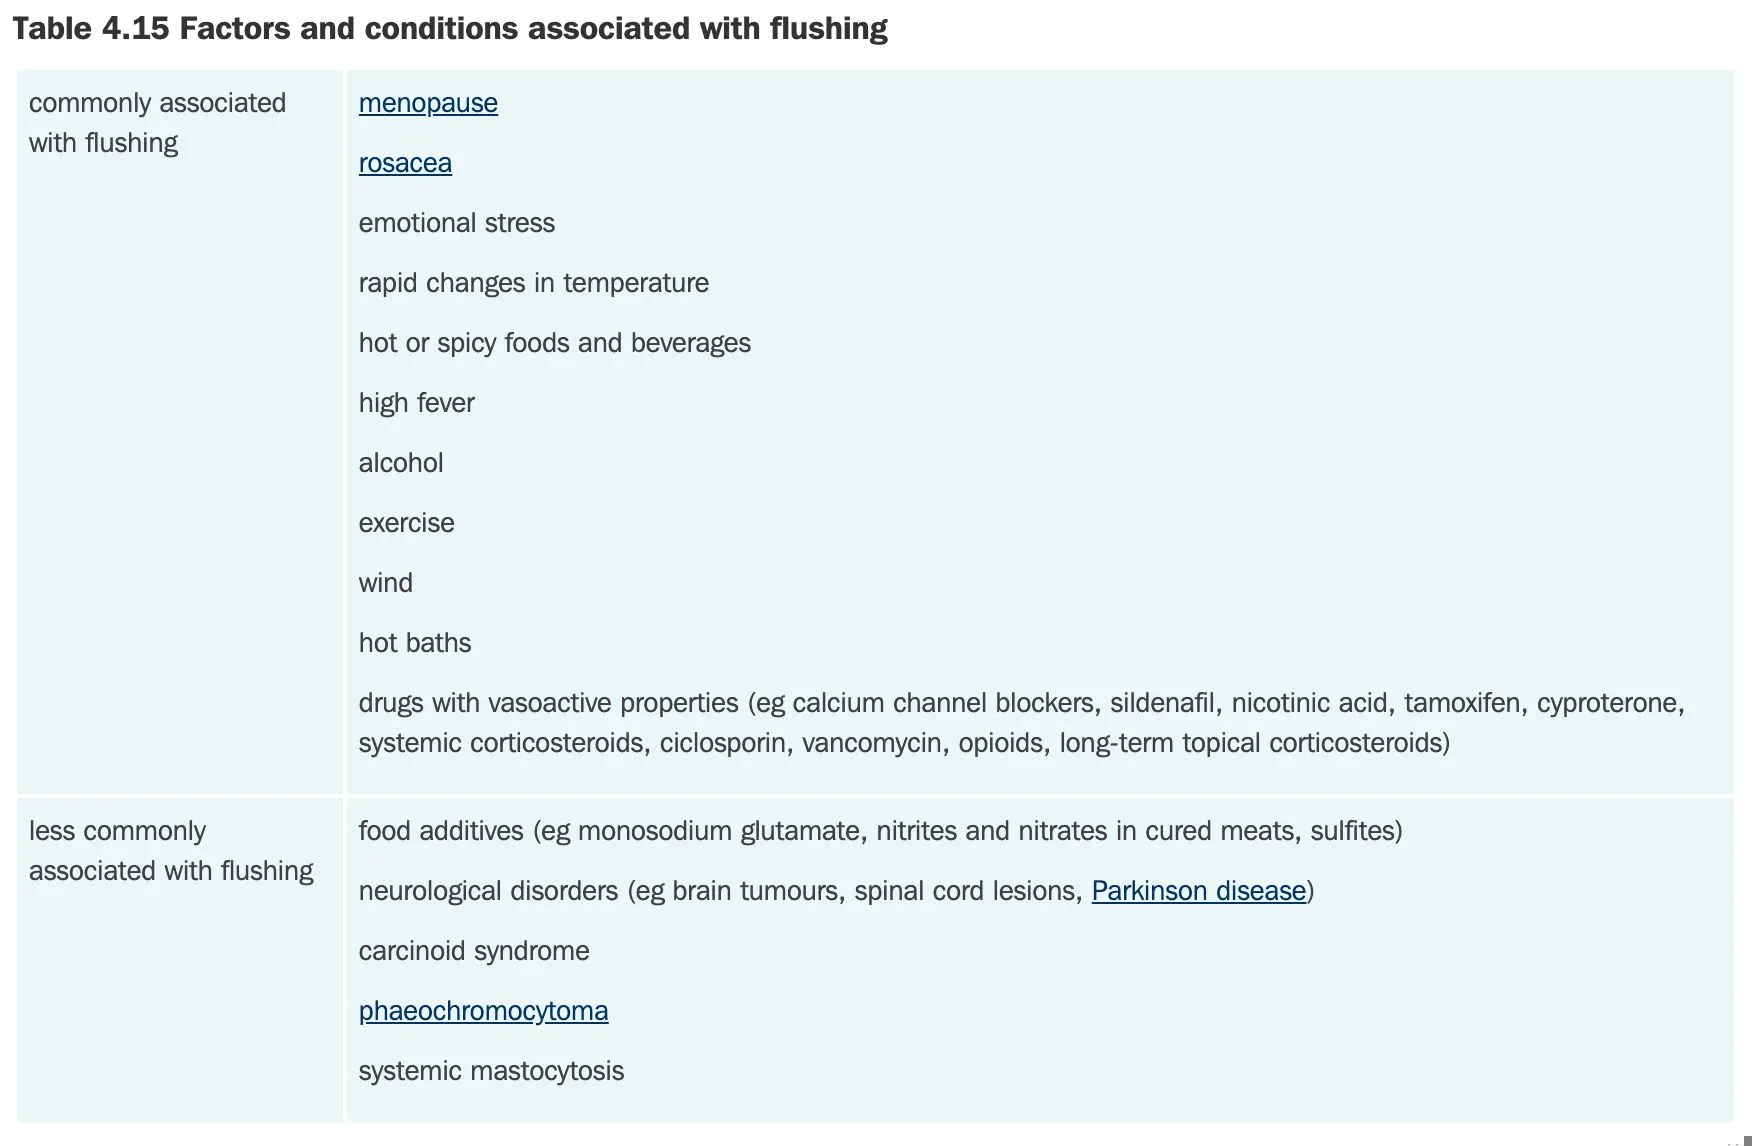Click the Table 4.15 title heading
The height and width of the screenshot is (1146, 1752).
[450, 29]
